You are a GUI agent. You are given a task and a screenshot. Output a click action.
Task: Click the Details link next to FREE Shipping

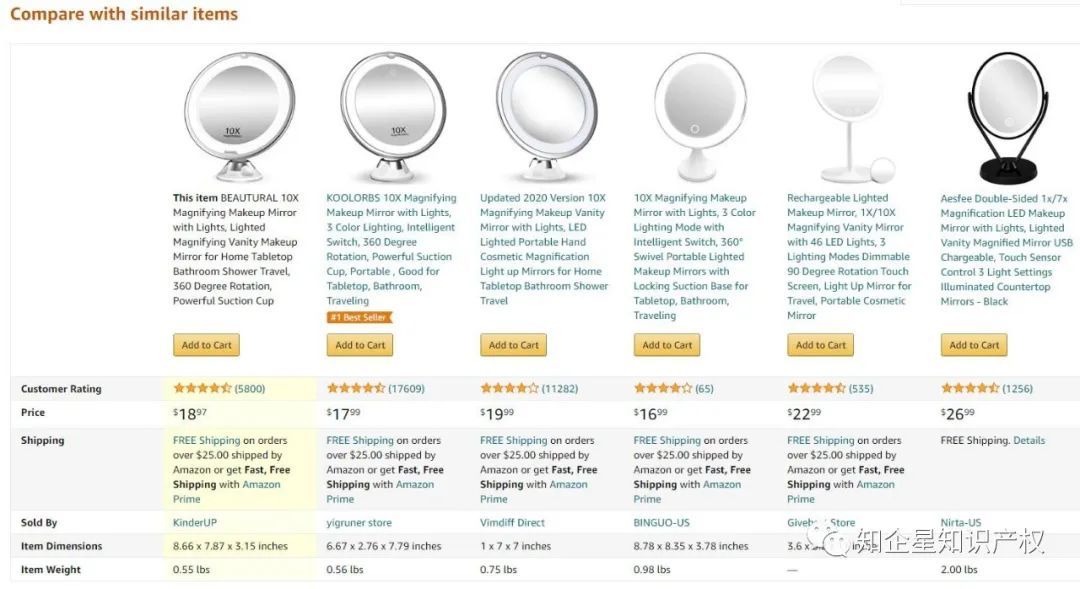tap(1029, 440)
